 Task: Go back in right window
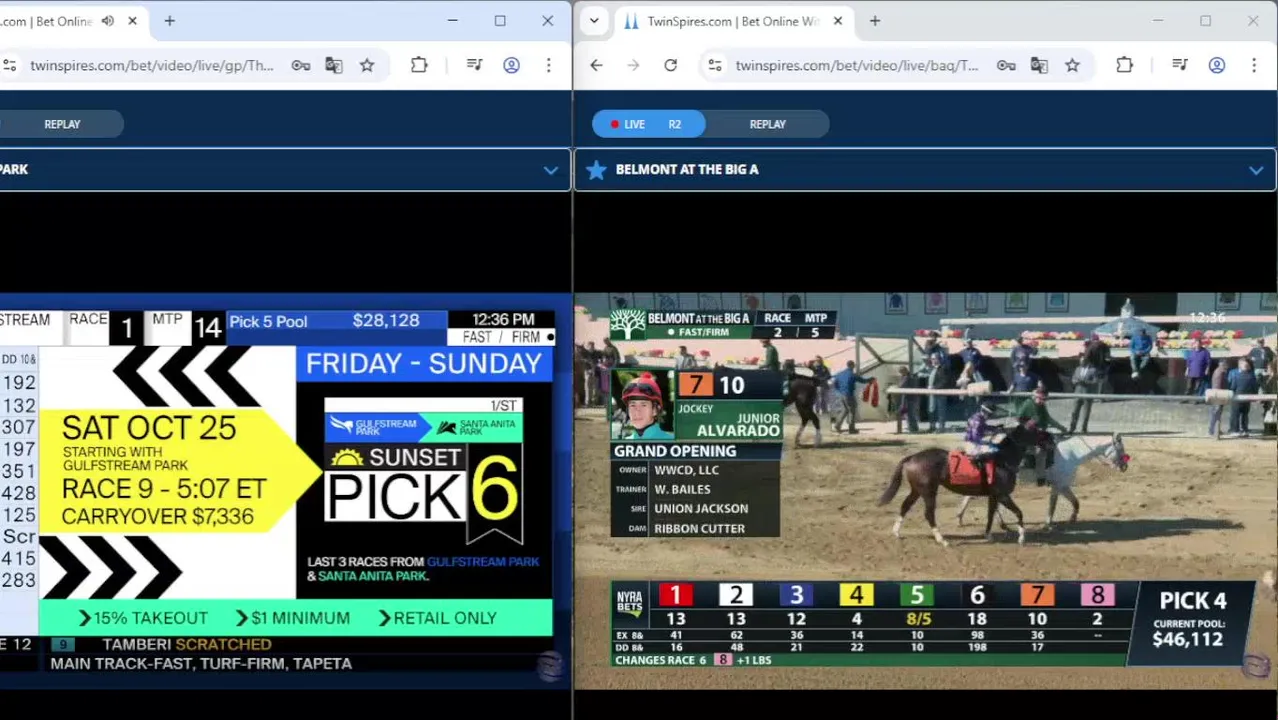point(596,65)
